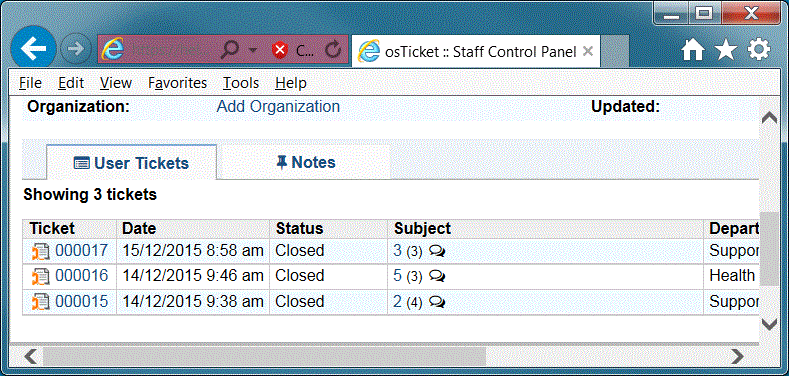The width and height of the screenshot is (789, 376).
Task: Open the Help menu
Action: point(291,83)
